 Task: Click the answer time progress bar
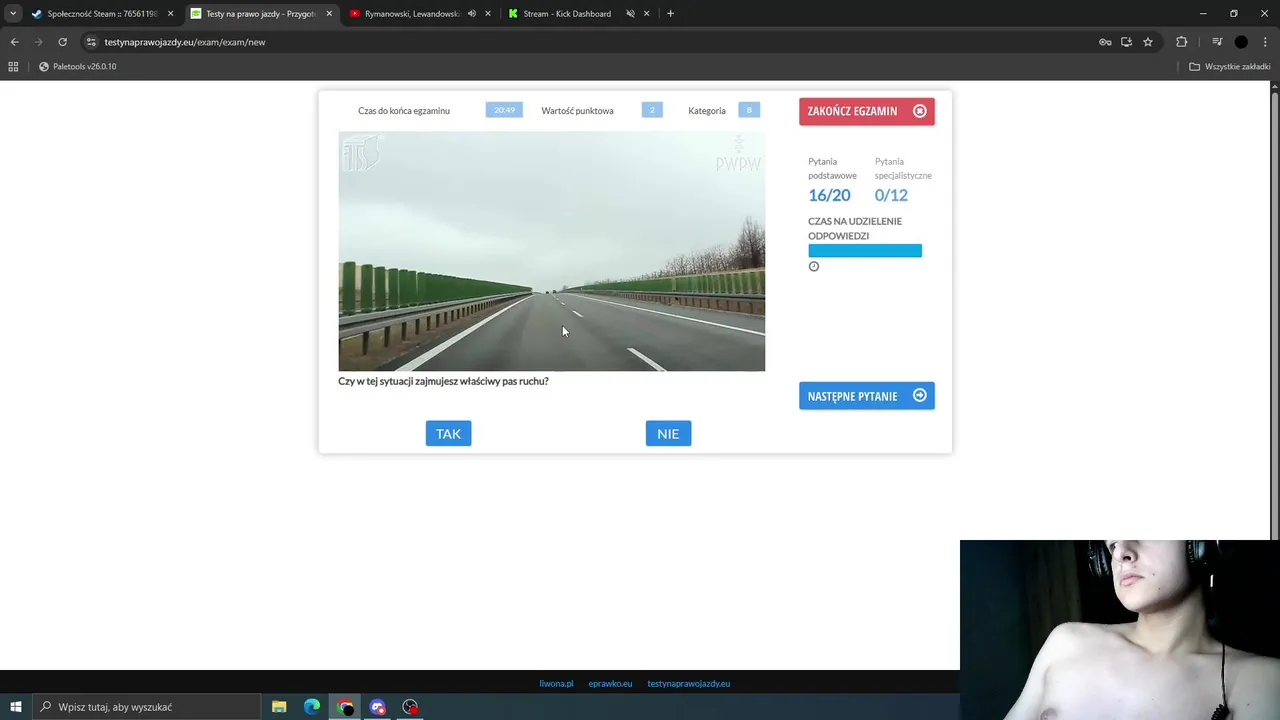865,251
